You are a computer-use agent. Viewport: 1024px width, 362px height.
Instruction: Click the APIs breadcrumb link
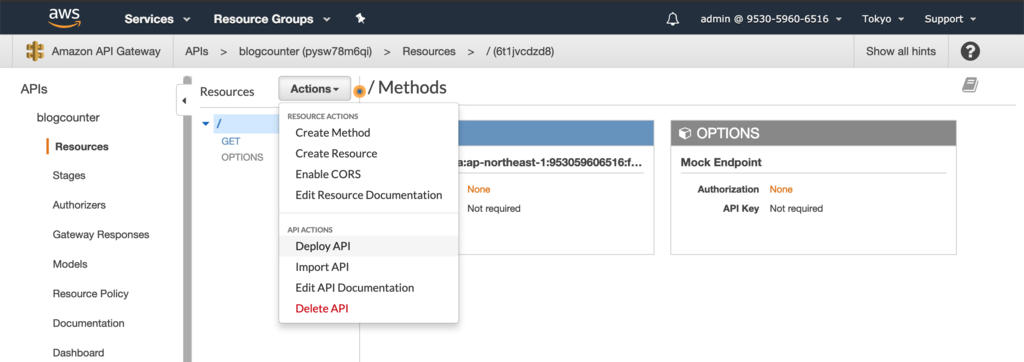tap(197, 51)
